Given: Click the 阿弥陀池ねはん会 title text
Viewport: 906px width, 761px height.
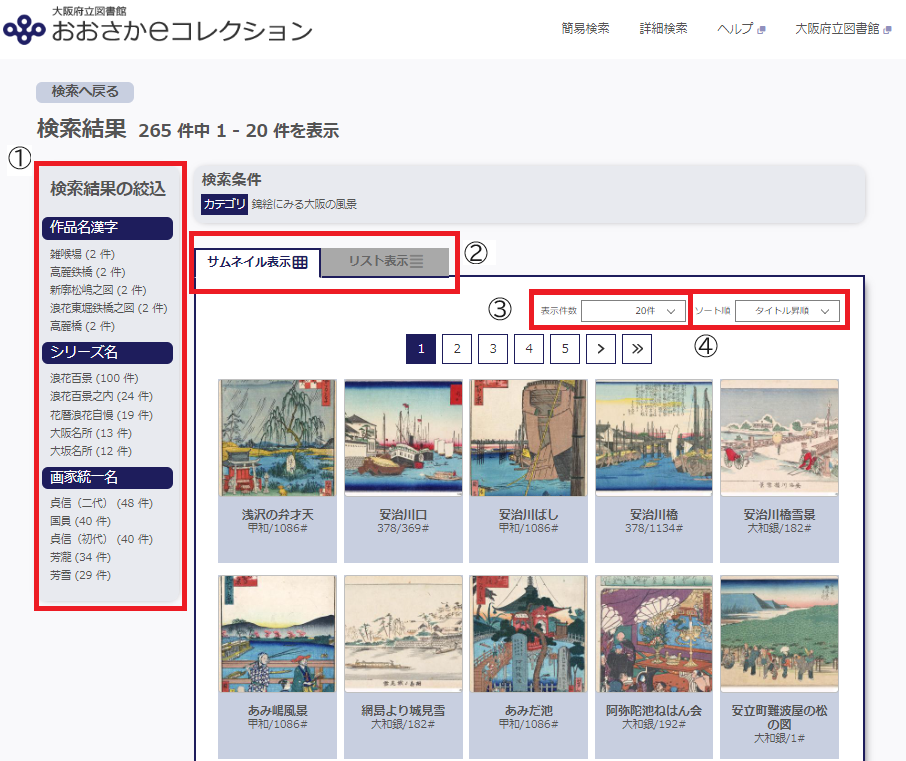Looking at the screenshot, I should click(x=654, y=710).
